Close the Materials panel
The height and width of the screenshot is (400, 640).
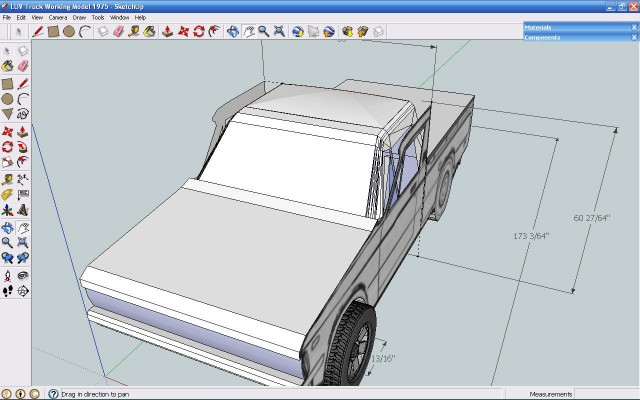[x=634, y=27]
